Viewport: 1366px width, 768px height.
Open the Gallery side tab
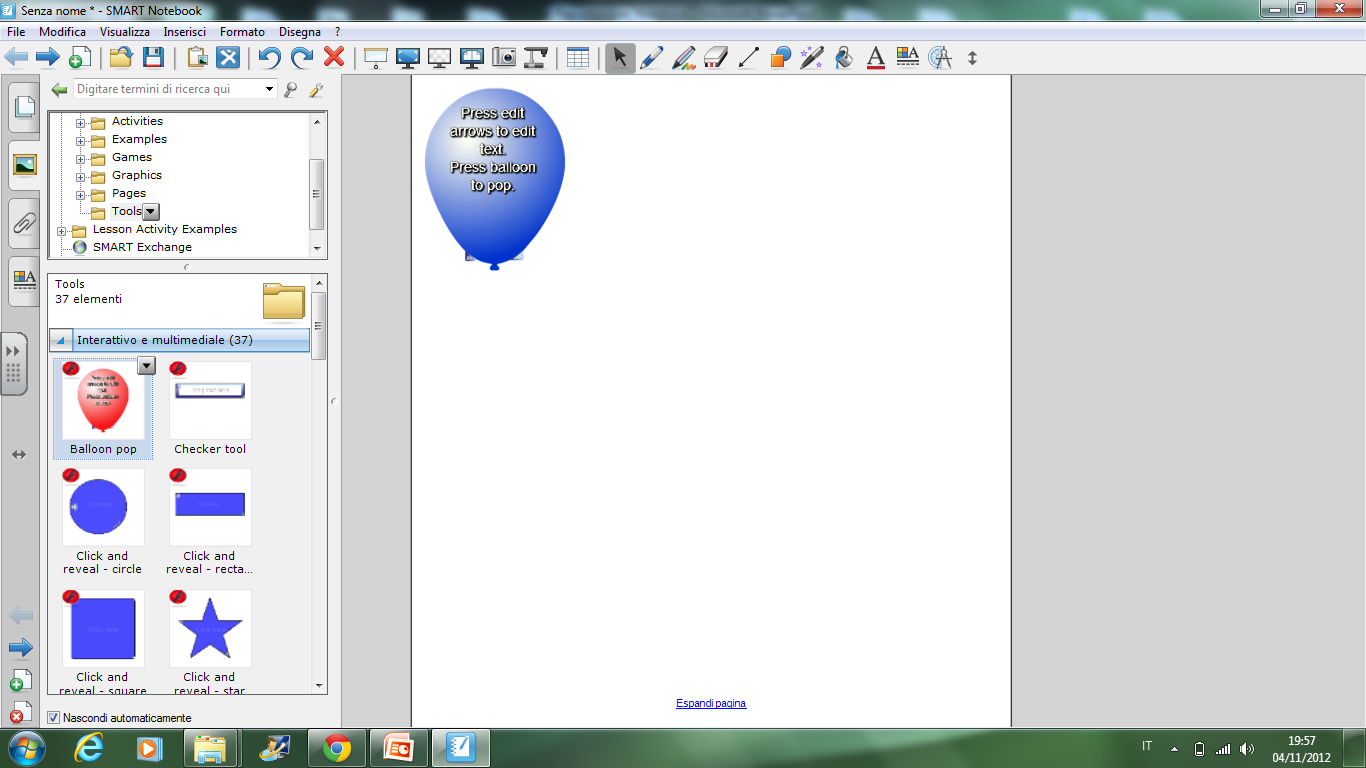(24, 164)
